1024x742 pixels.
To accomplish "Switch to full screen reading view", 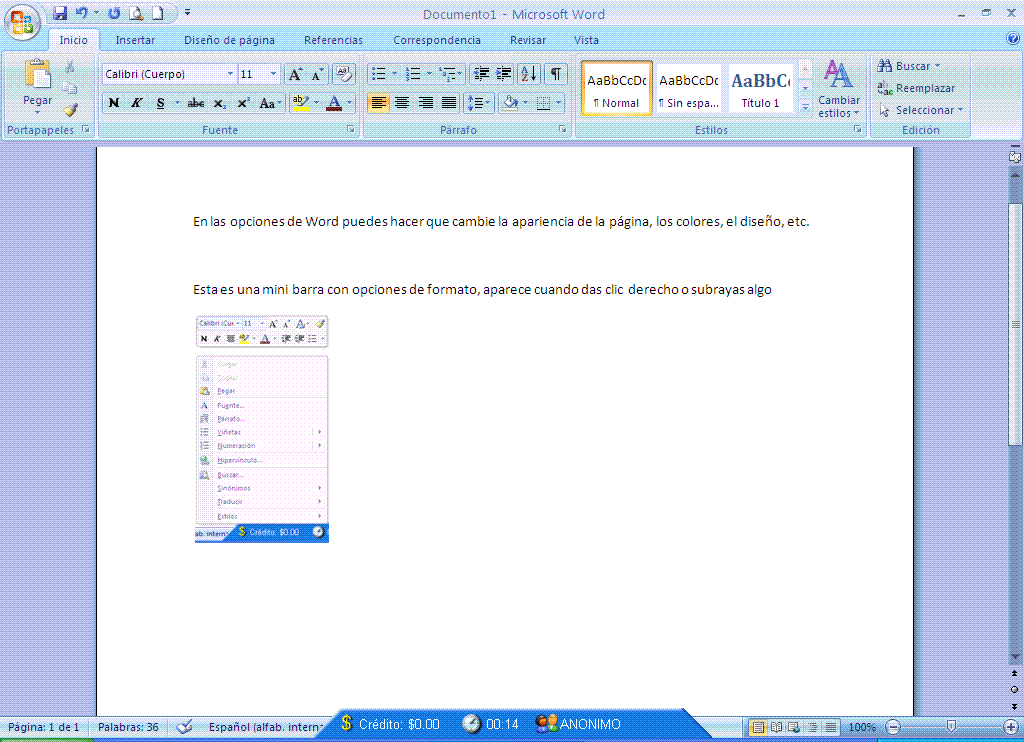I will pos(776,726).
